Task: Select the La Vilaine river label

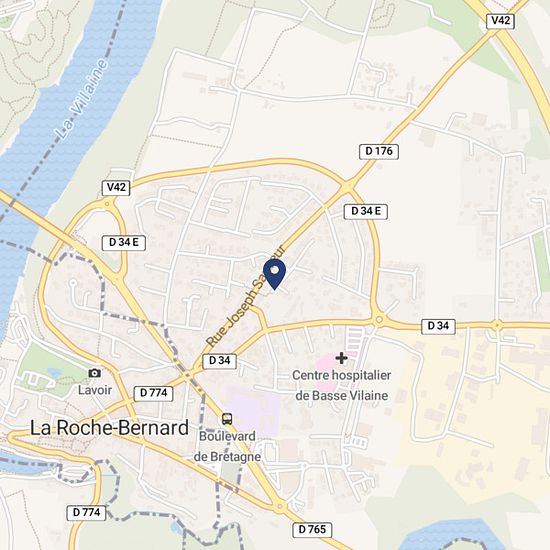Action: (x=82, y=99)
